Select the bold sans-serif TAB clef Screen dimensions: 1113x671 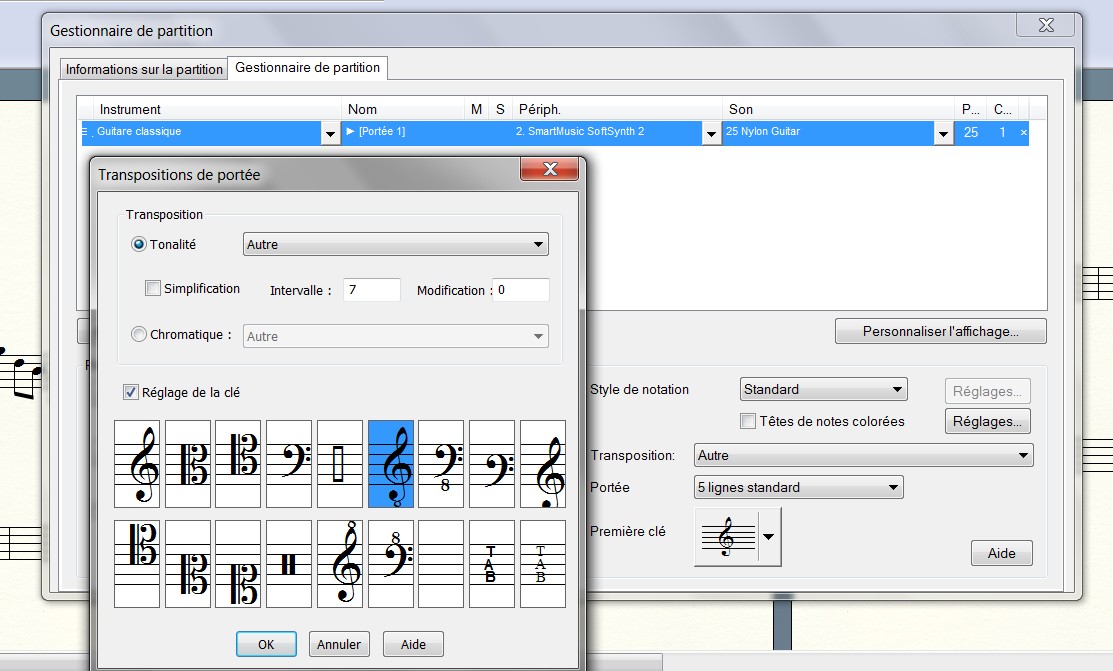[491, 564]
